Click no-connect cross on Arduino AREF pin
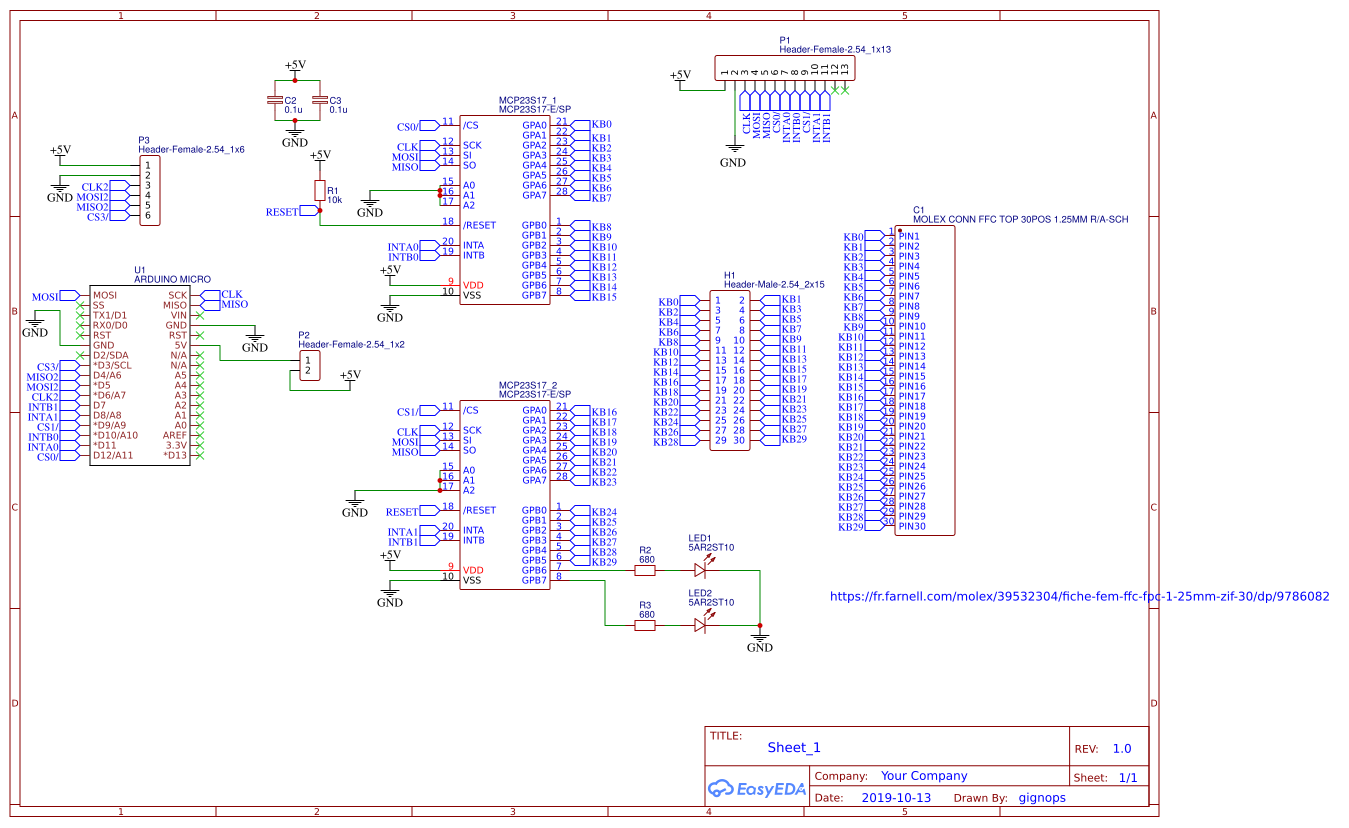The image size is (1349, 828). pyautogui.click(x=200, y=435)
